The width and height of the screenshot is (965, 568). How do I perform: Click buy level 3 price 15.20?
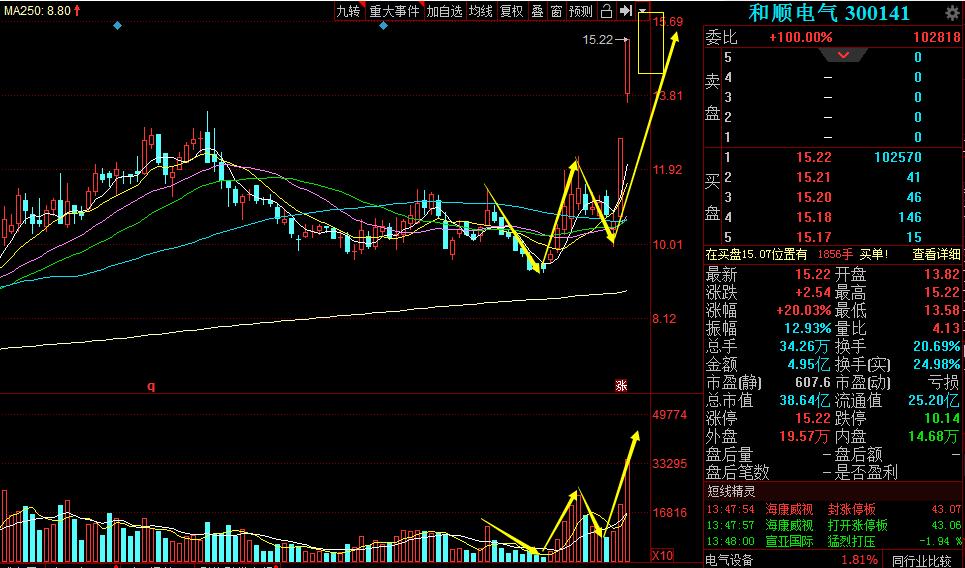pyautogui.click(x=814, y=198)
